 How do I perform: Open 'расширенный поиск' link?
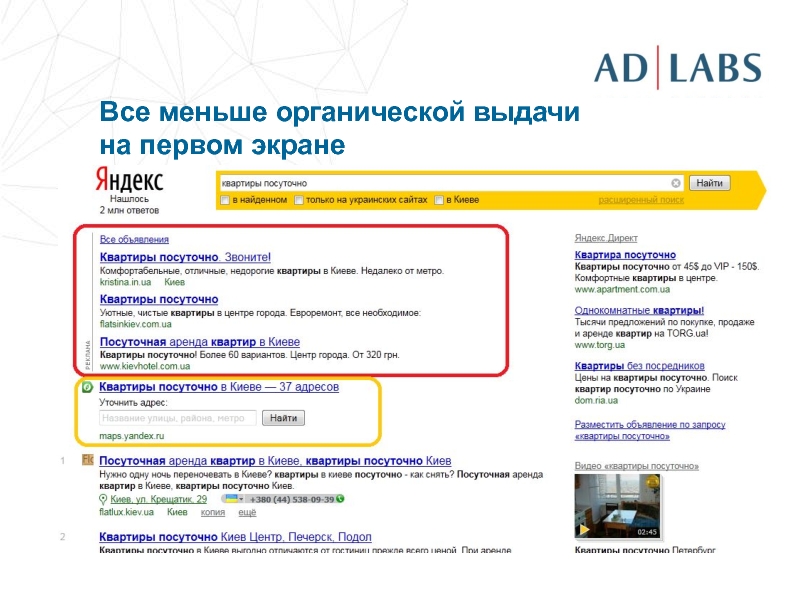[641, 200]
